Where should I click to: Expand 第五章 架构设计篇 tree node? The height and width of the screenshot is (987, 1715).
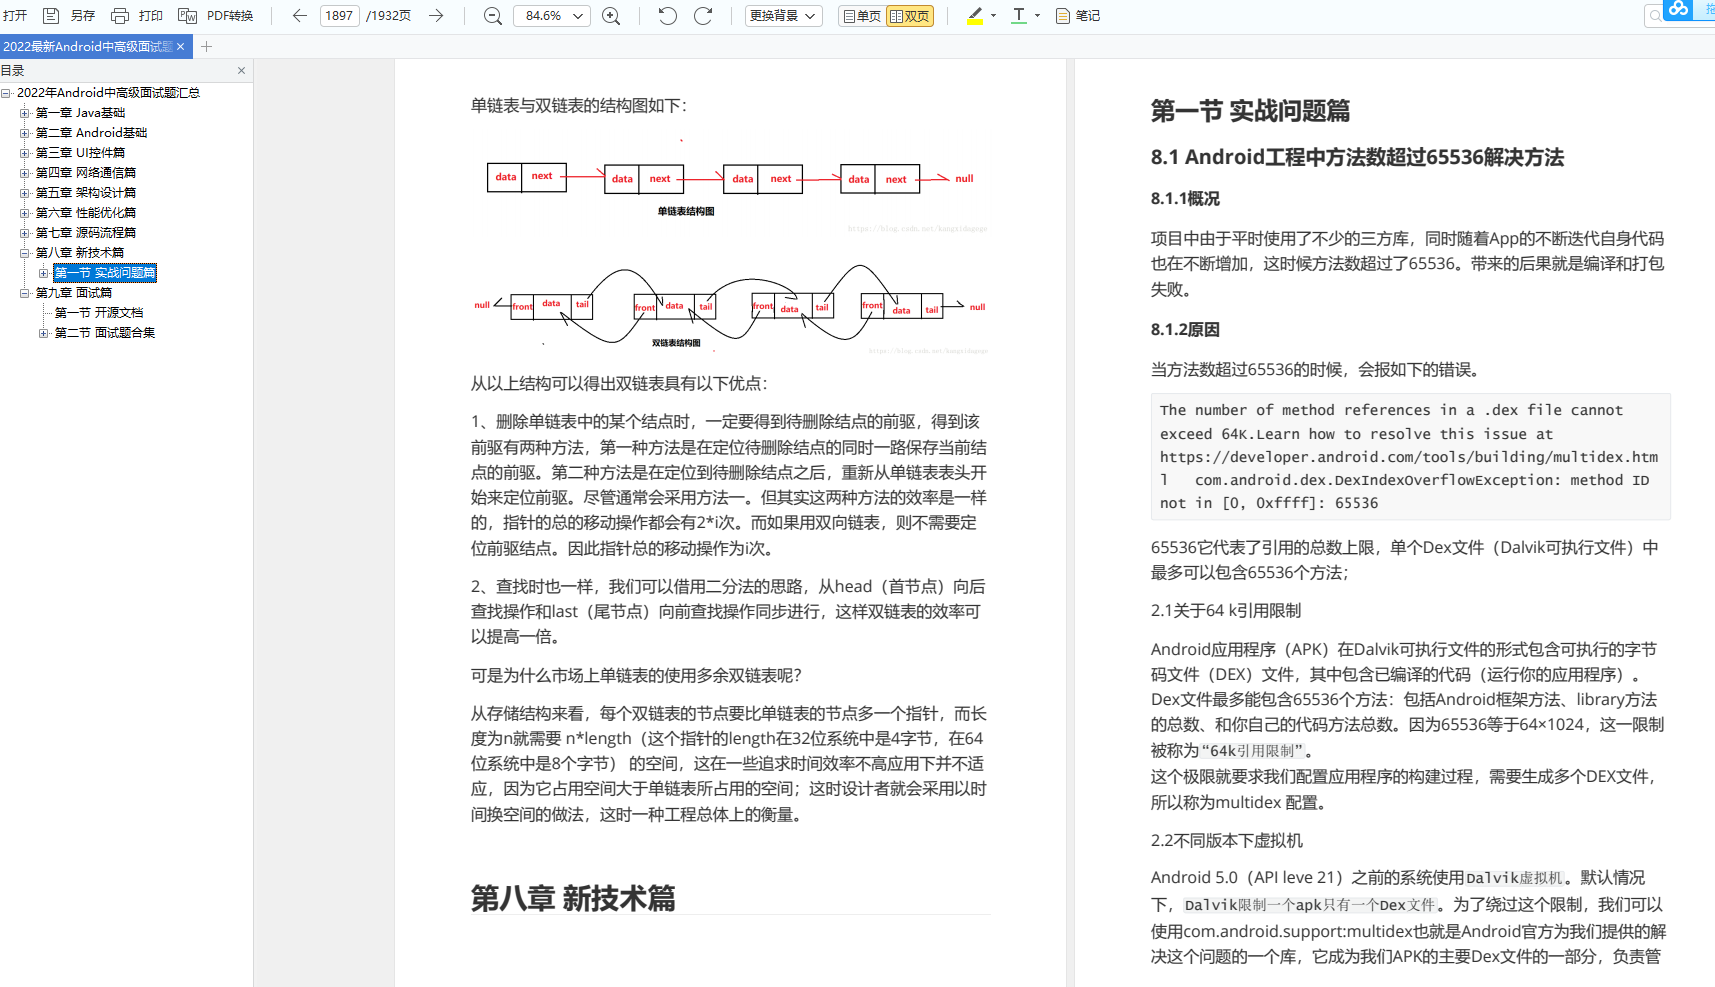(25, 193)
